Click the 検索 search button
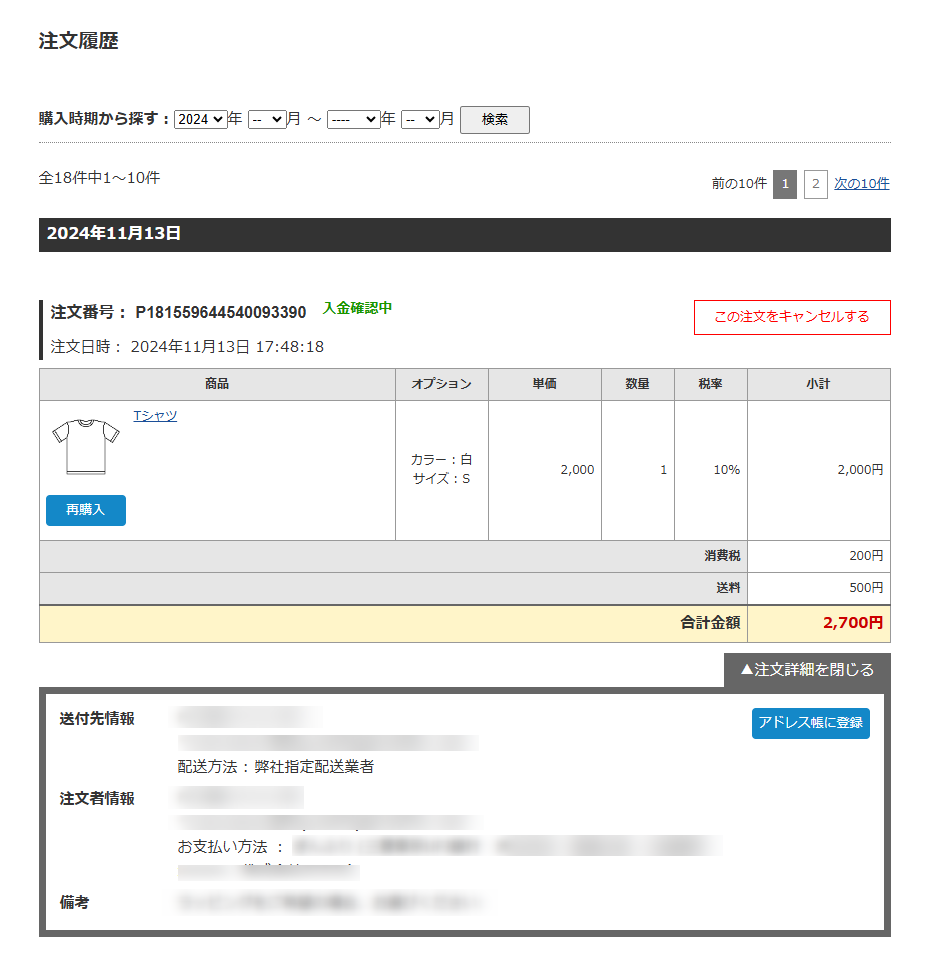Image resolution: width=932 pixels, height=956 pixels. (494, 120)
